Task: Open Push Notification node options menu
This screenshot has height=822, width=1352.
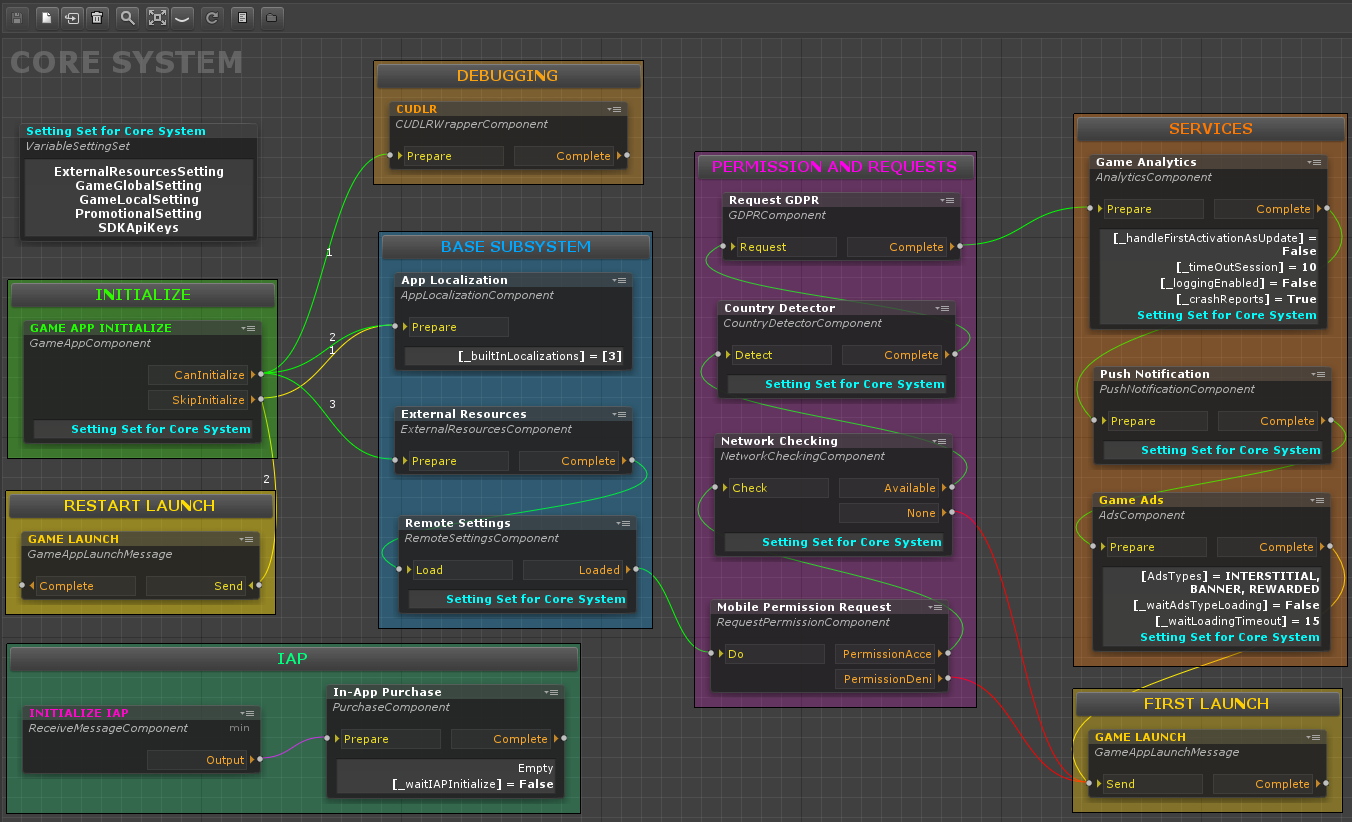Action: click(1318, 374)
